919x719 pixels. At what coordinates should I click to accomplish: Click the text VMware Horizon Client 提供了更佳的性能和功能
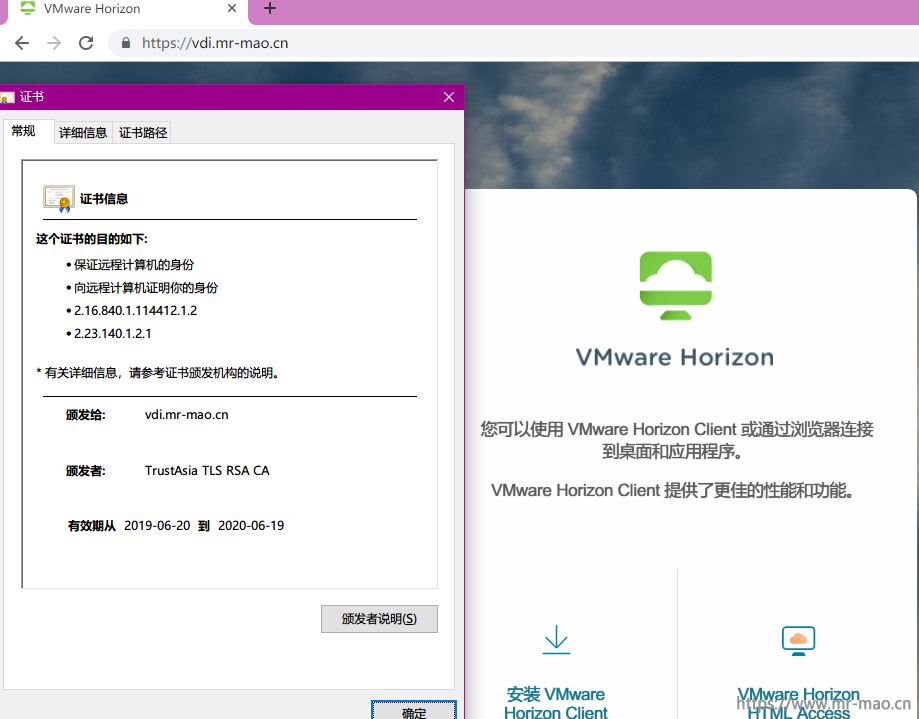[671, 490]
